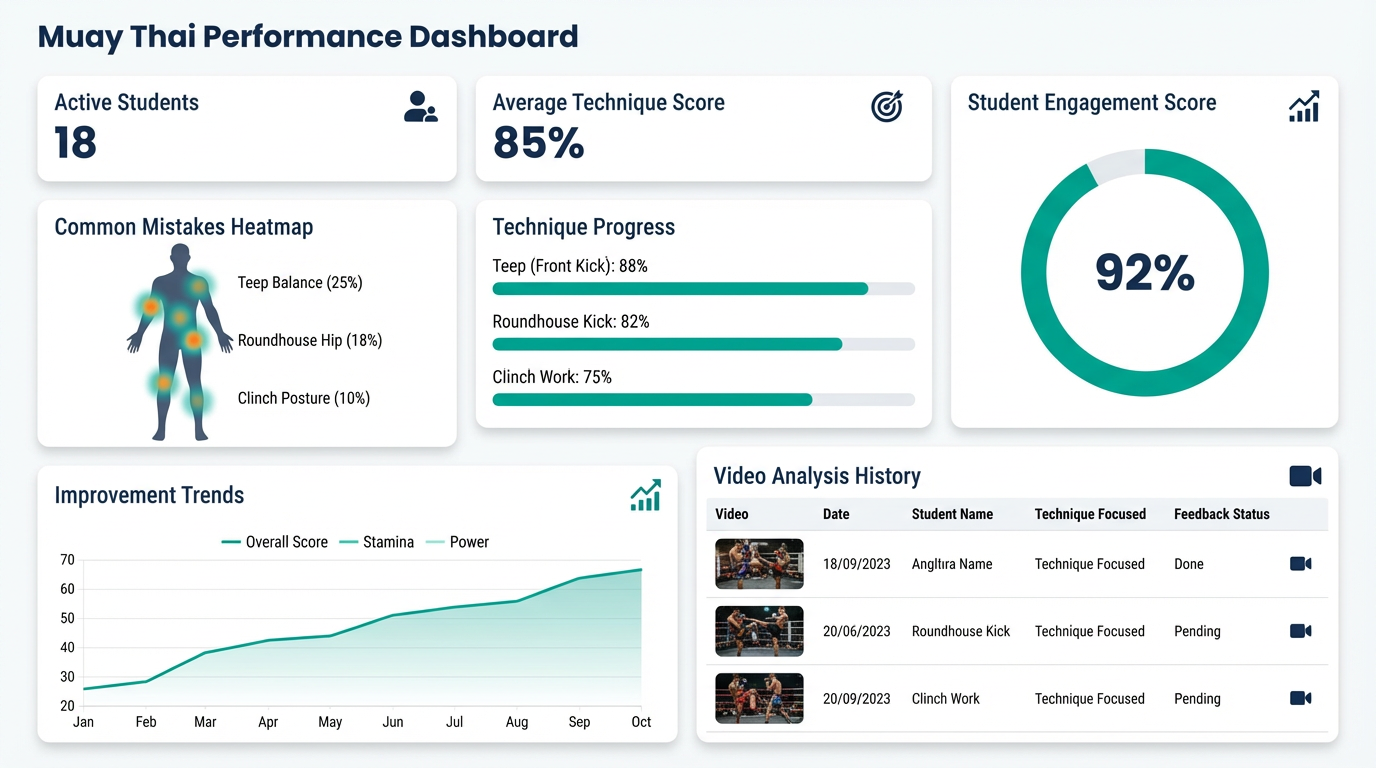This screenshot has width=1376, height=768.
Task: Open the Improvement Trends analytics icon
Action: pyautogui.click(x=646, y=495)
